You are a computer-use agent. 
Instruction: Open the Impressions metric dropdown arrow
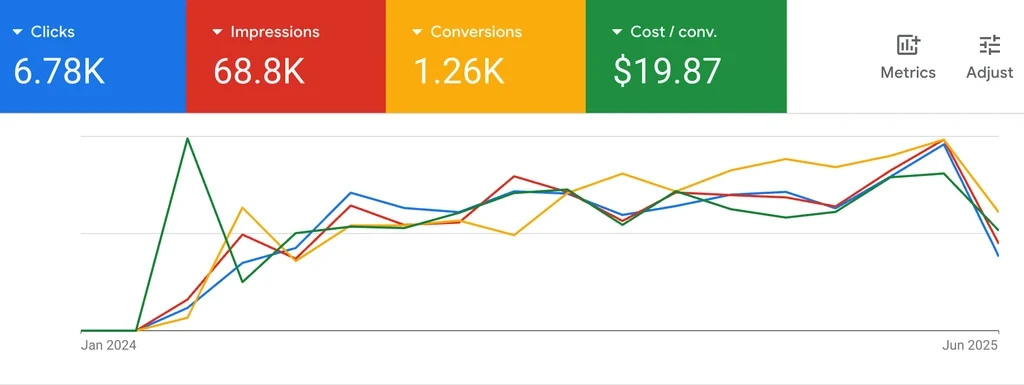pyautogui.click(x=217, y=31)
